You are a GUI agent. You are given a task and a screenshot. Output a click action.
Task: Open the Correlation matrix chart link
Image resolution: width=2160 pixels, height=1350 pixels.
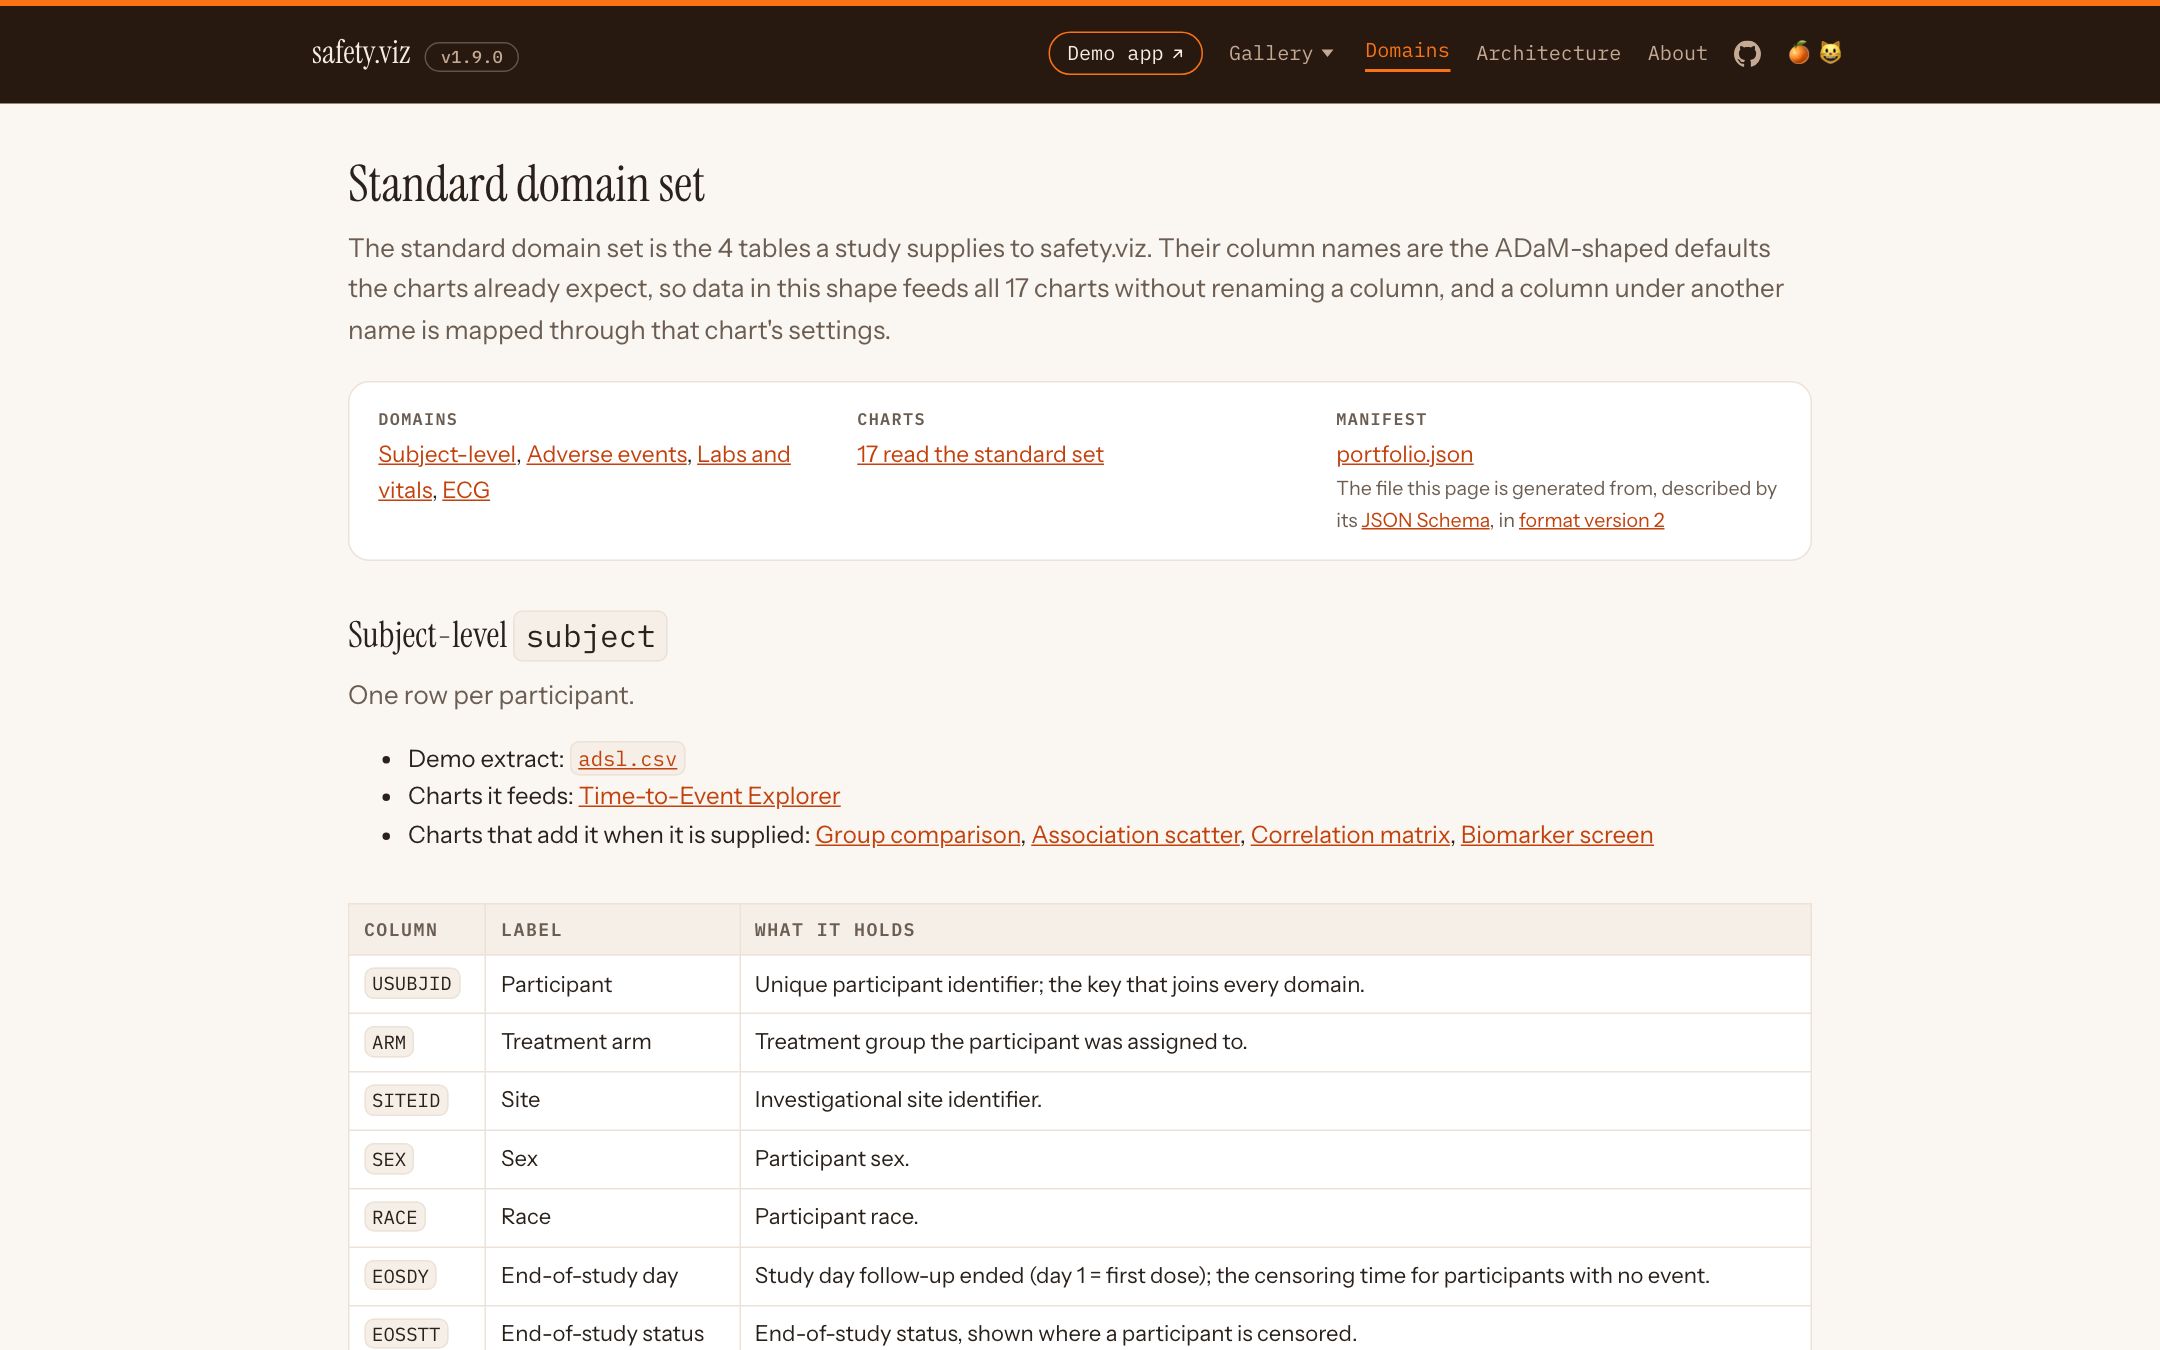point(1350,835)
